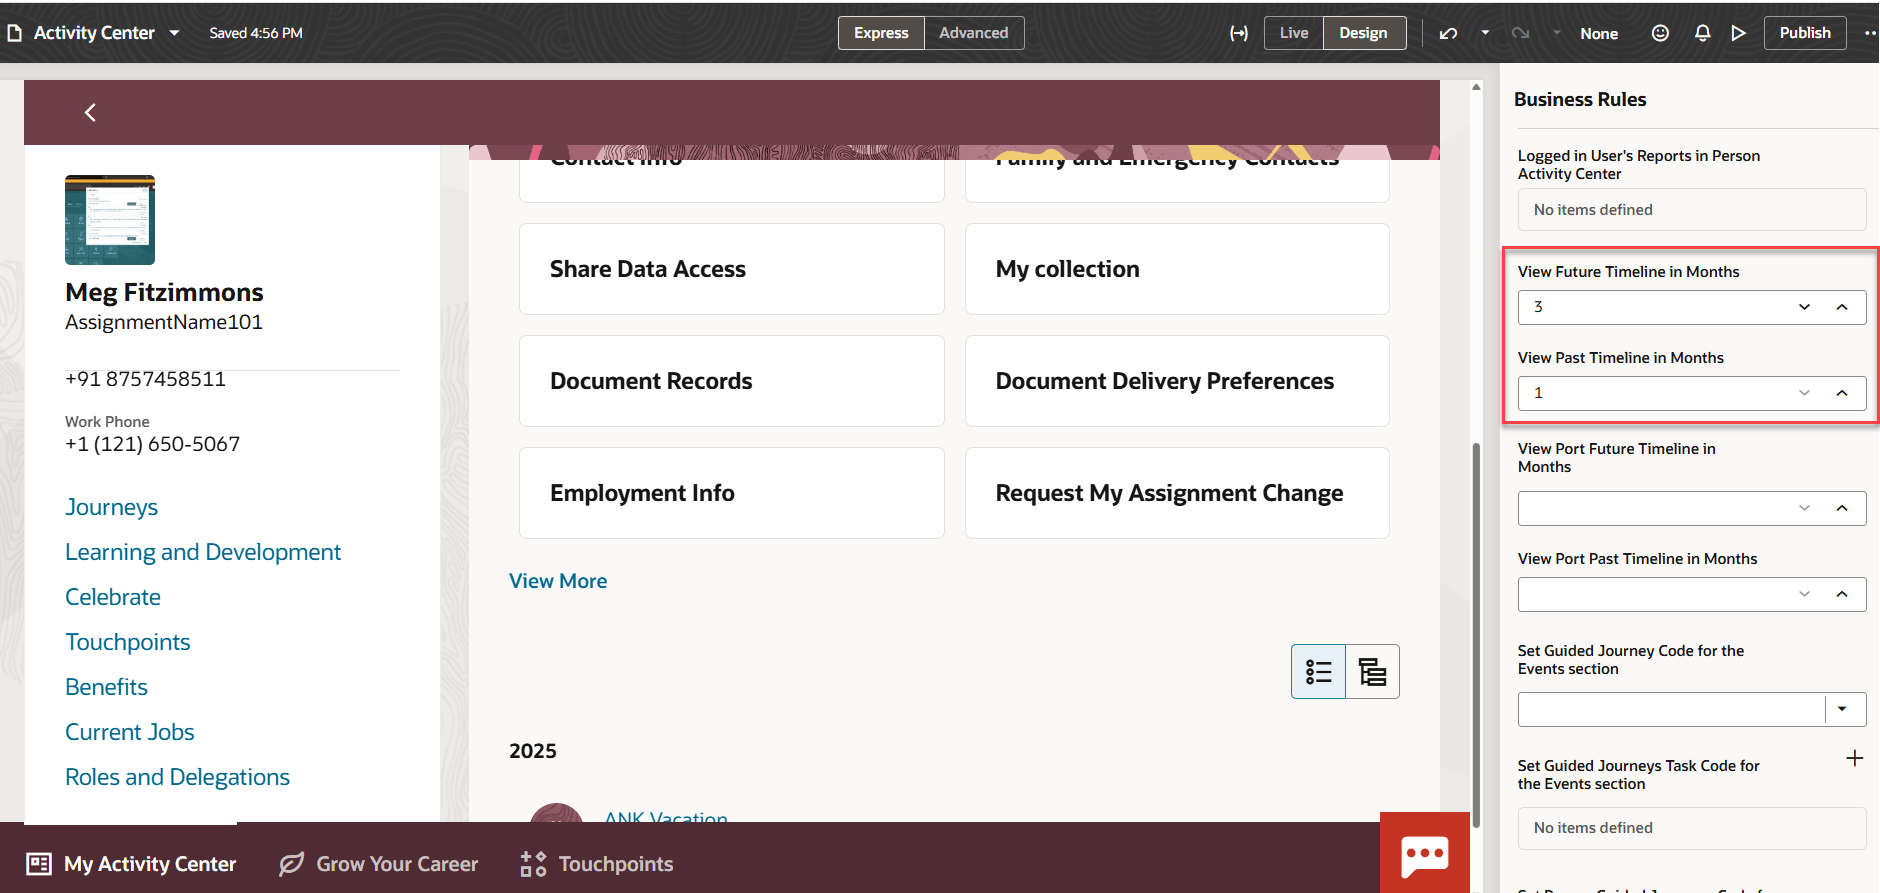
Task: Open Learning and Development link
Action: 203,552
